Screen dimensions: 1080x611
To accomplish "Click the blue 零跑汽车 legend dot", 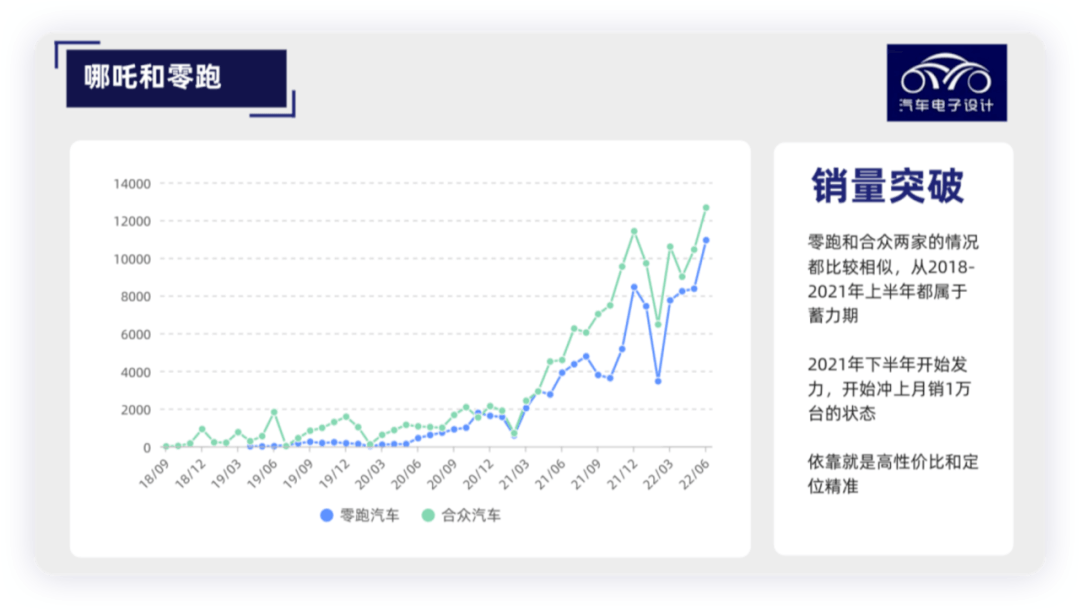I will click(x=326, y=515).
